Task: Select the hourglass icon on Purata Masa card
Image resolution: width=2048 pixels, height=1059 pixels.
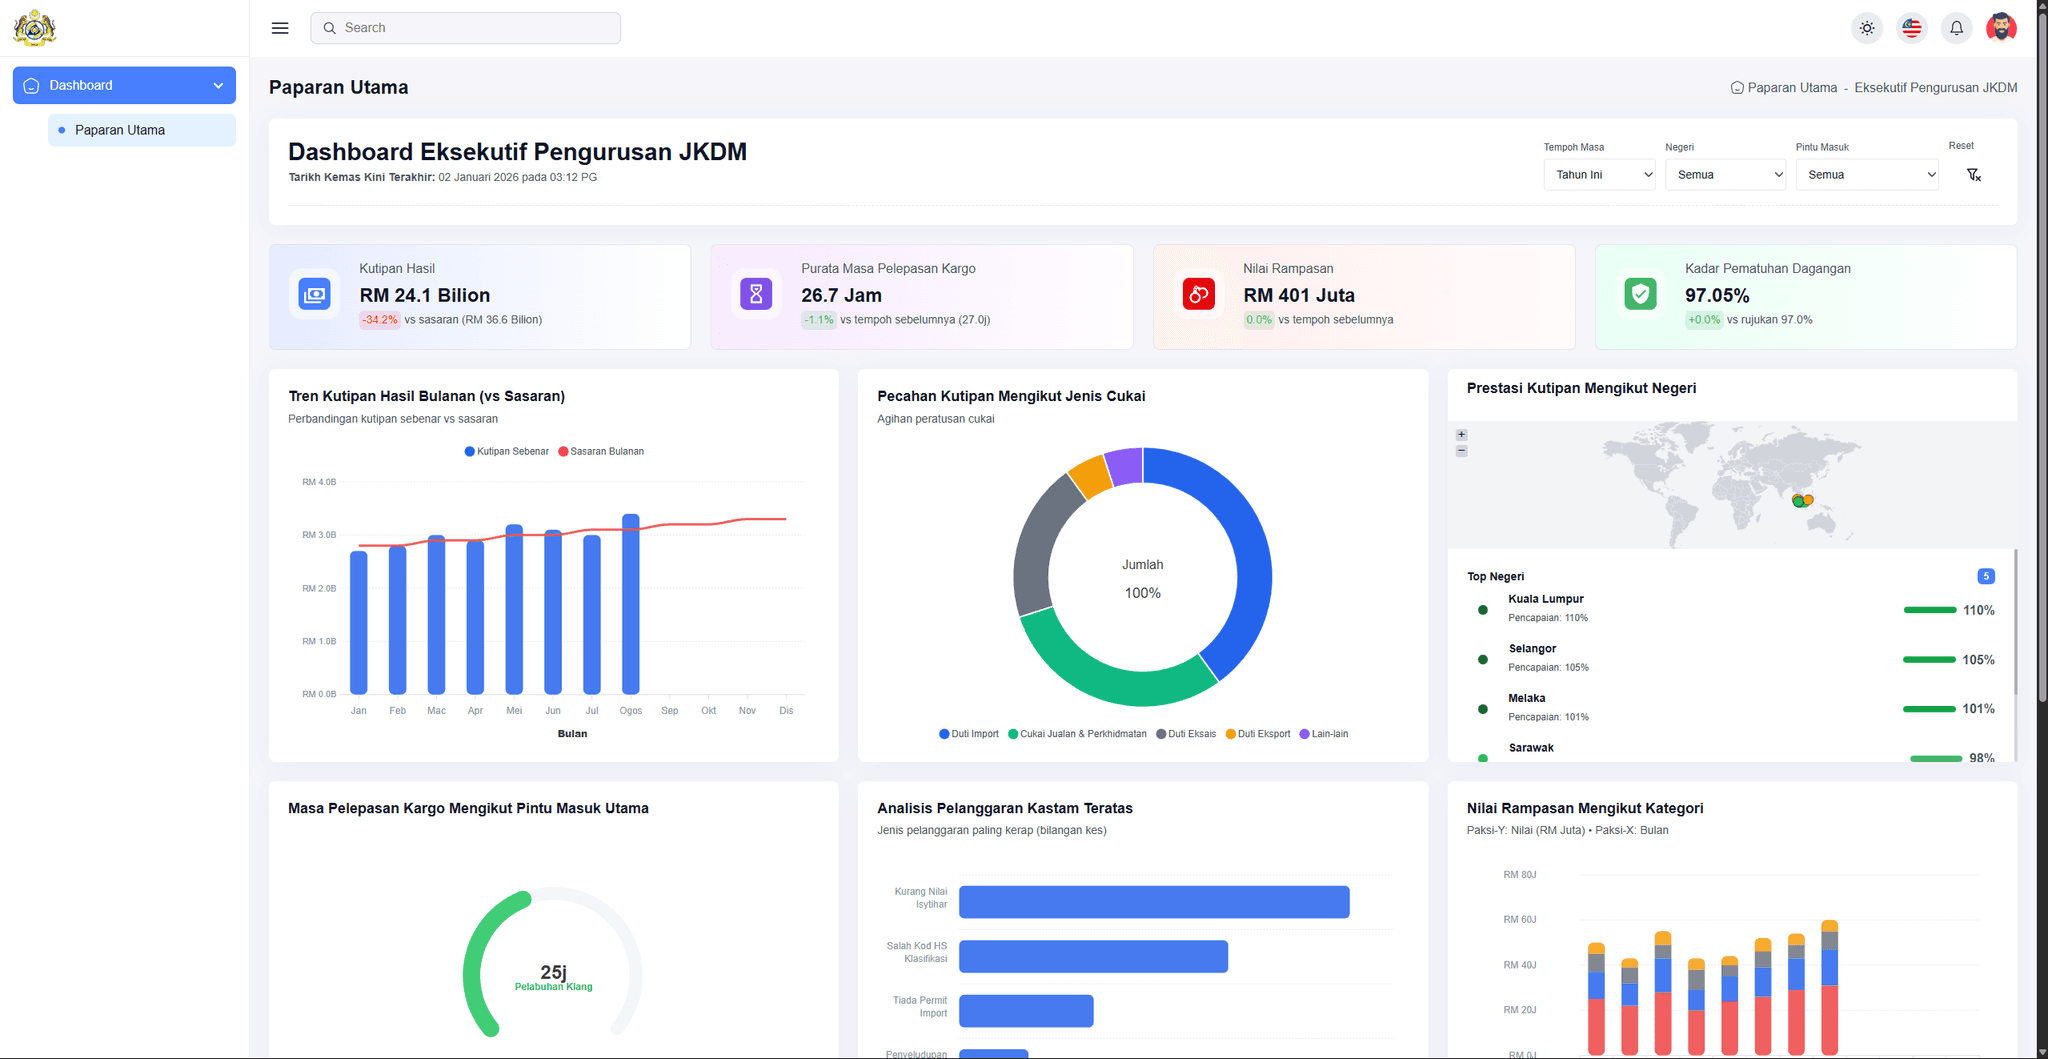Action: tap(756, 294)
